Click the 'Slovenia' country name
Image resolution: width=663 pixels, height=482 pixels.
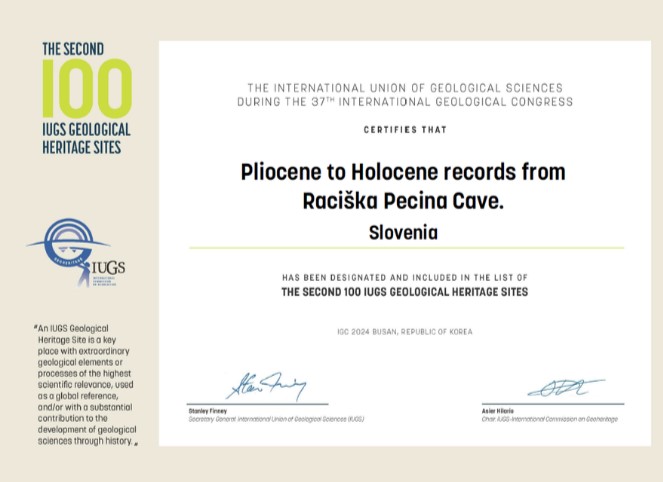pyautogui.click(x=403, y=233)
